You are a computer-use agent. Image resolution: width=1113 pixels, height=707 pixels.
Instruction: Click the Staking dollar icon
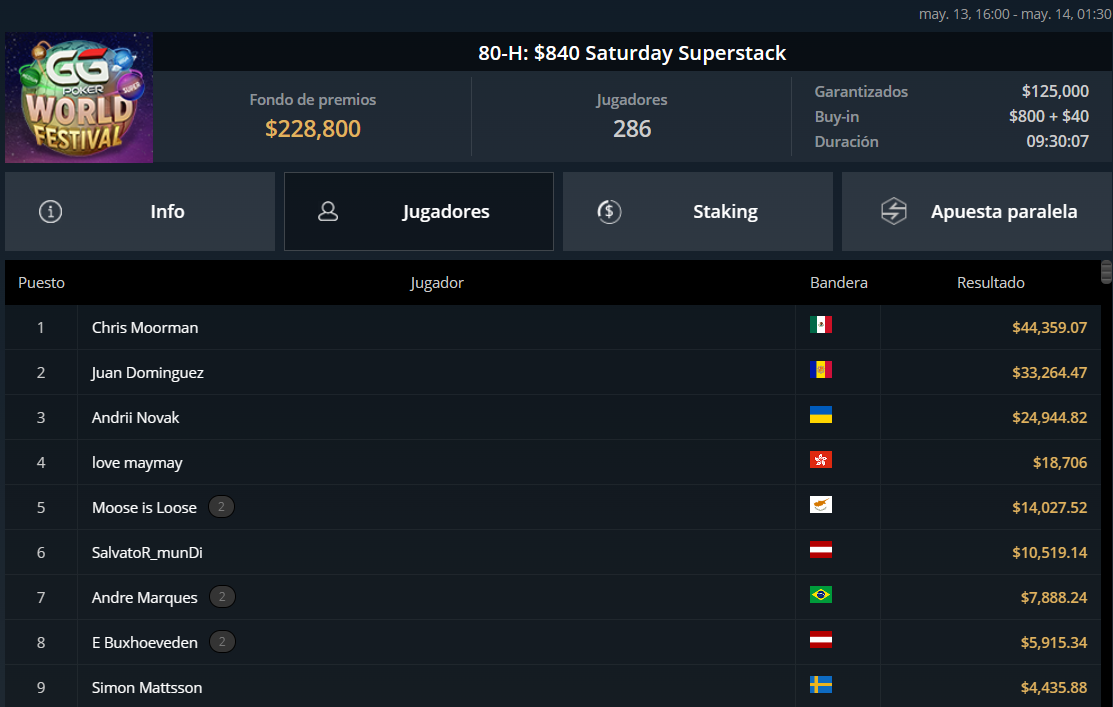[609, 212]
